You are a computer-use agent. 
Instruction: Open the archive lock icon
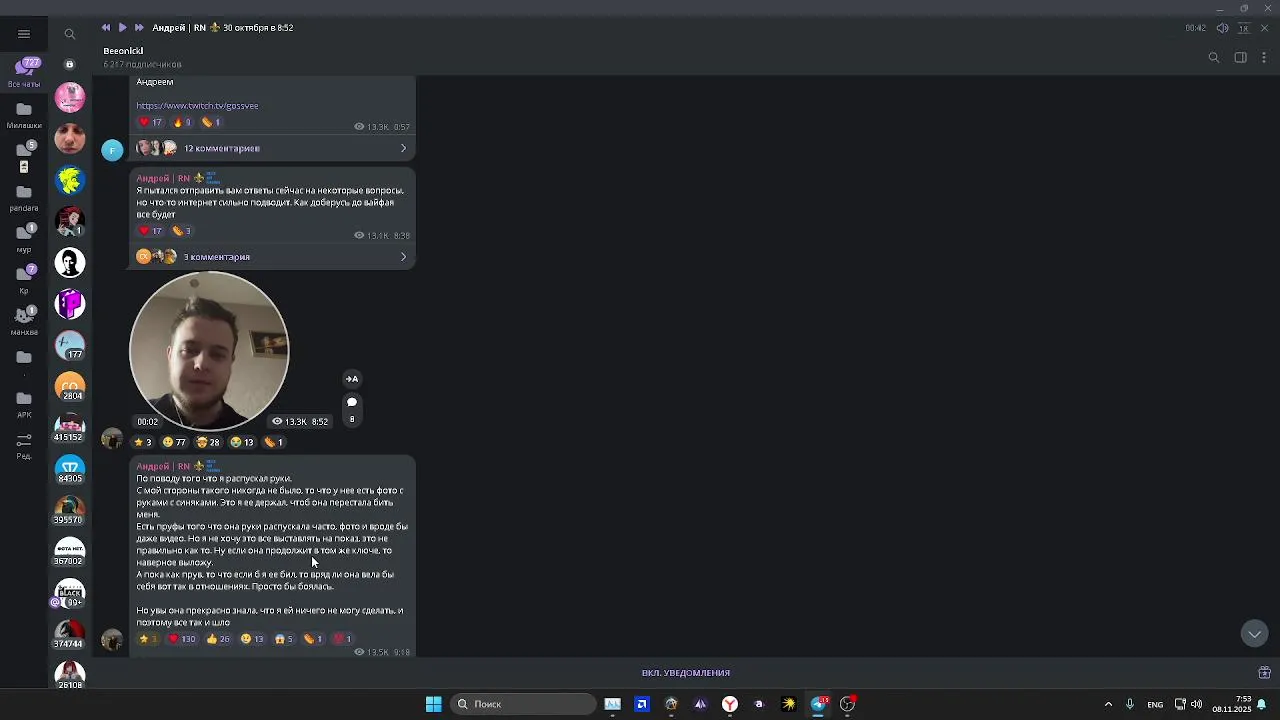70,64
